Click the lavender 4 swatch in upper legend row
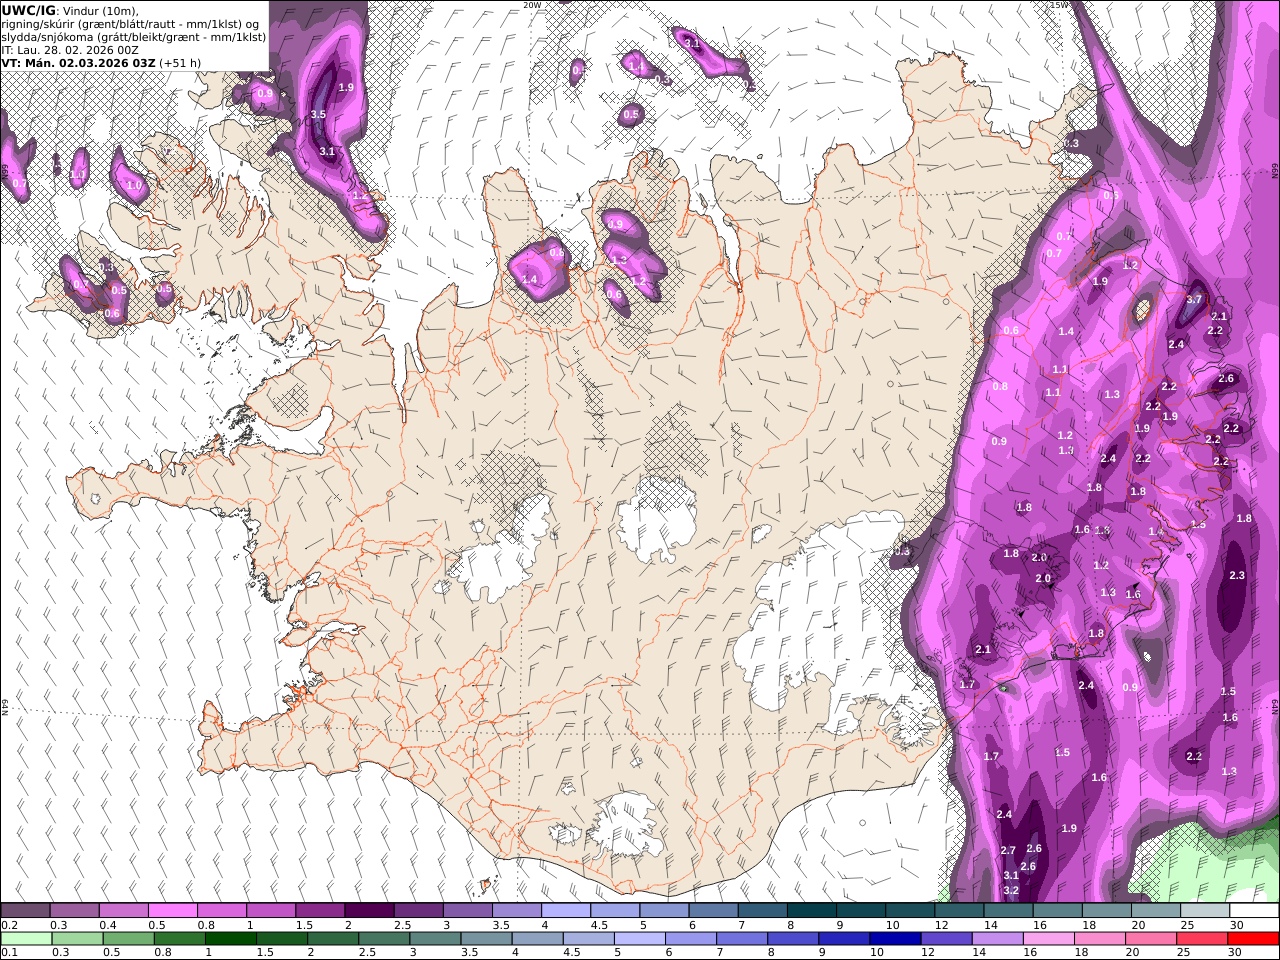 [565, 910]
